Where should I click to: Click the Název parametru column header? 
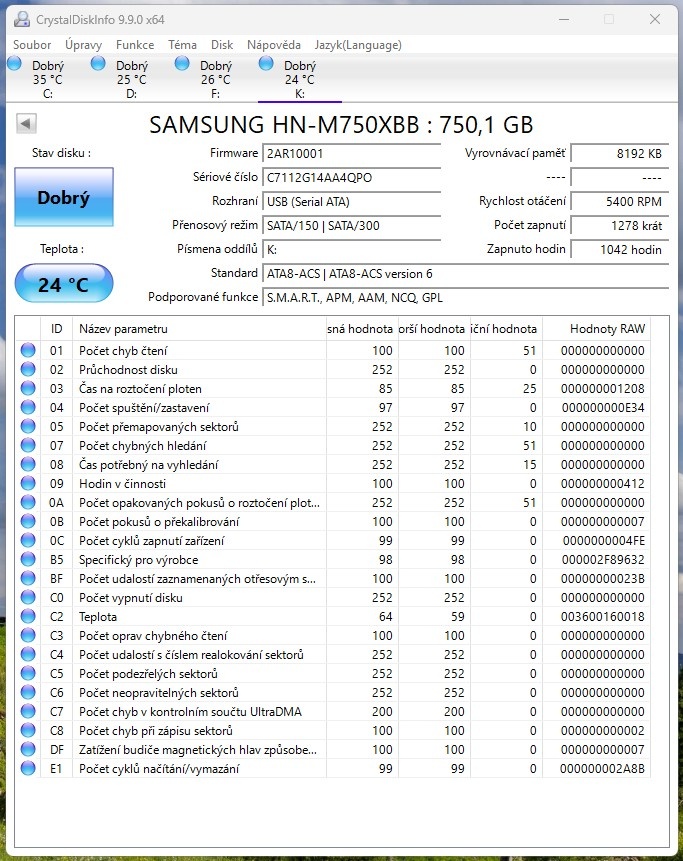coord(199,328)
